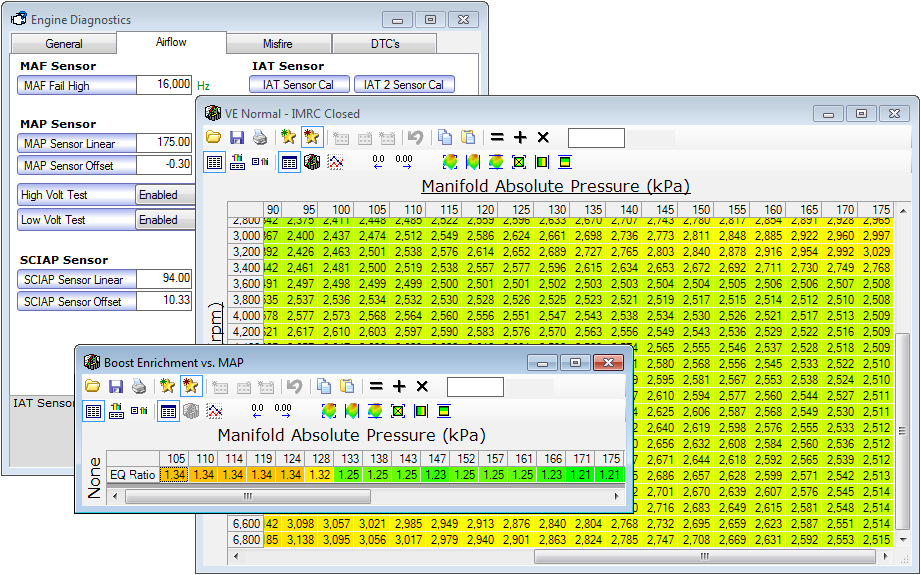Print the Boost Enrichment table
This screenshot has width=921, height=575.
(x=139, y=386)
